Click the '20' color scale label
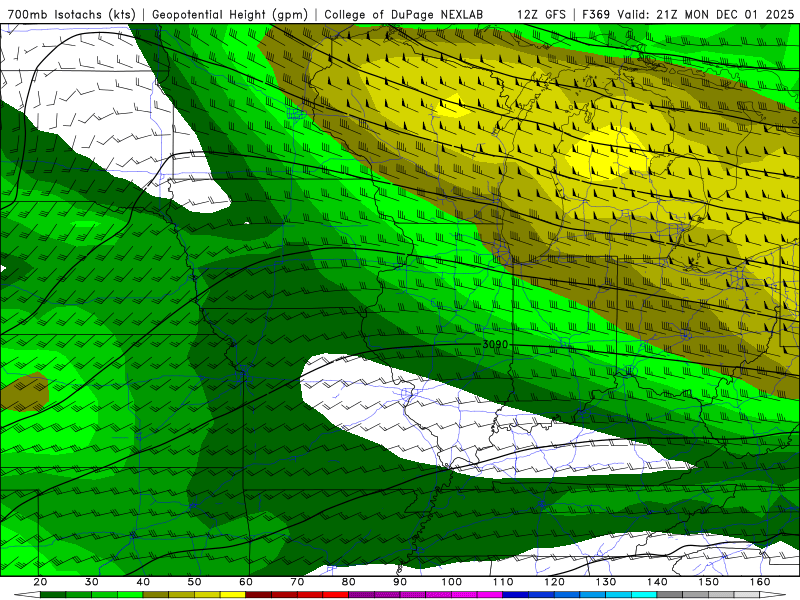 pos(40,582)
